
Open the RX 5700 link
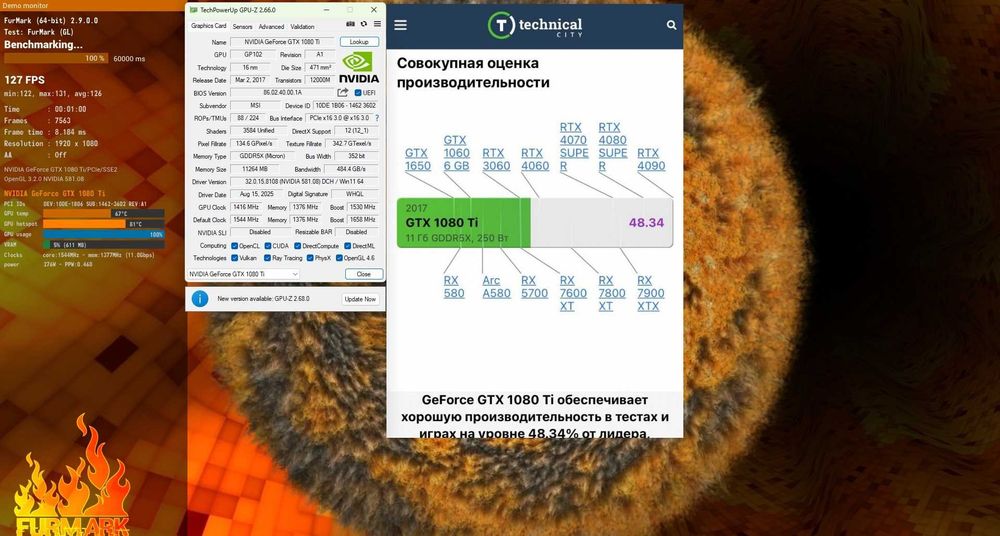pos(534,287)
